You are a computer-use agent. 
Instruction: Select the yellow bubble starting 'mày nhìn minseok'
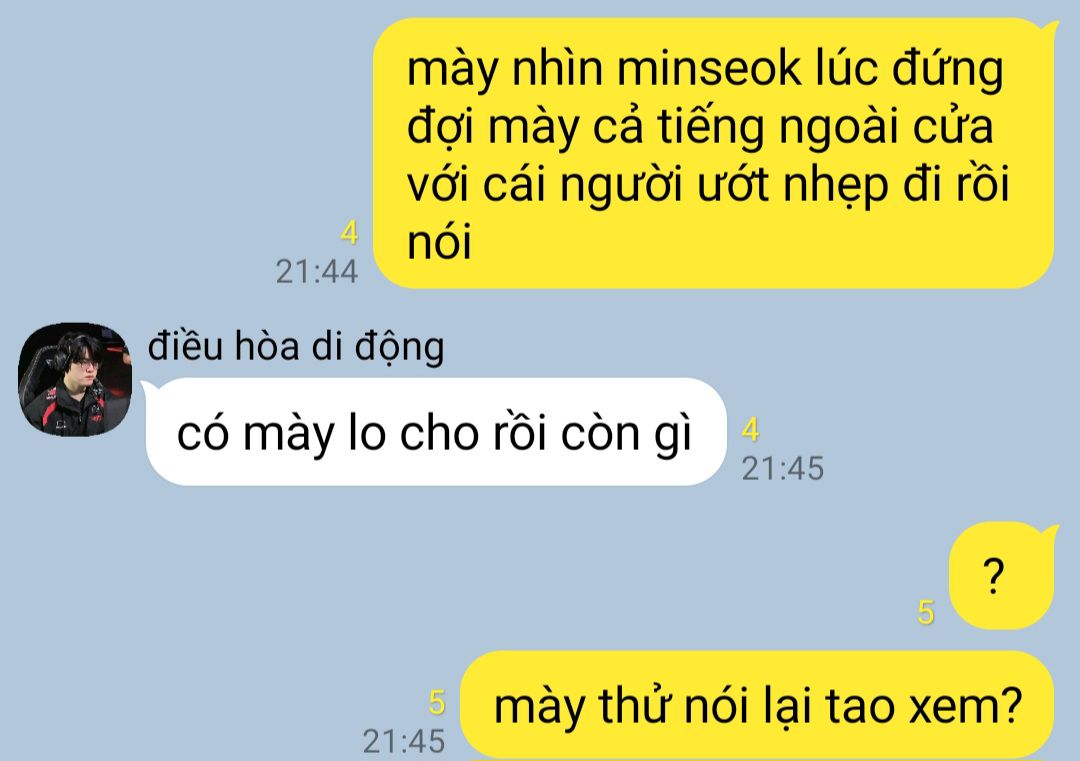(x=715, y=153)
